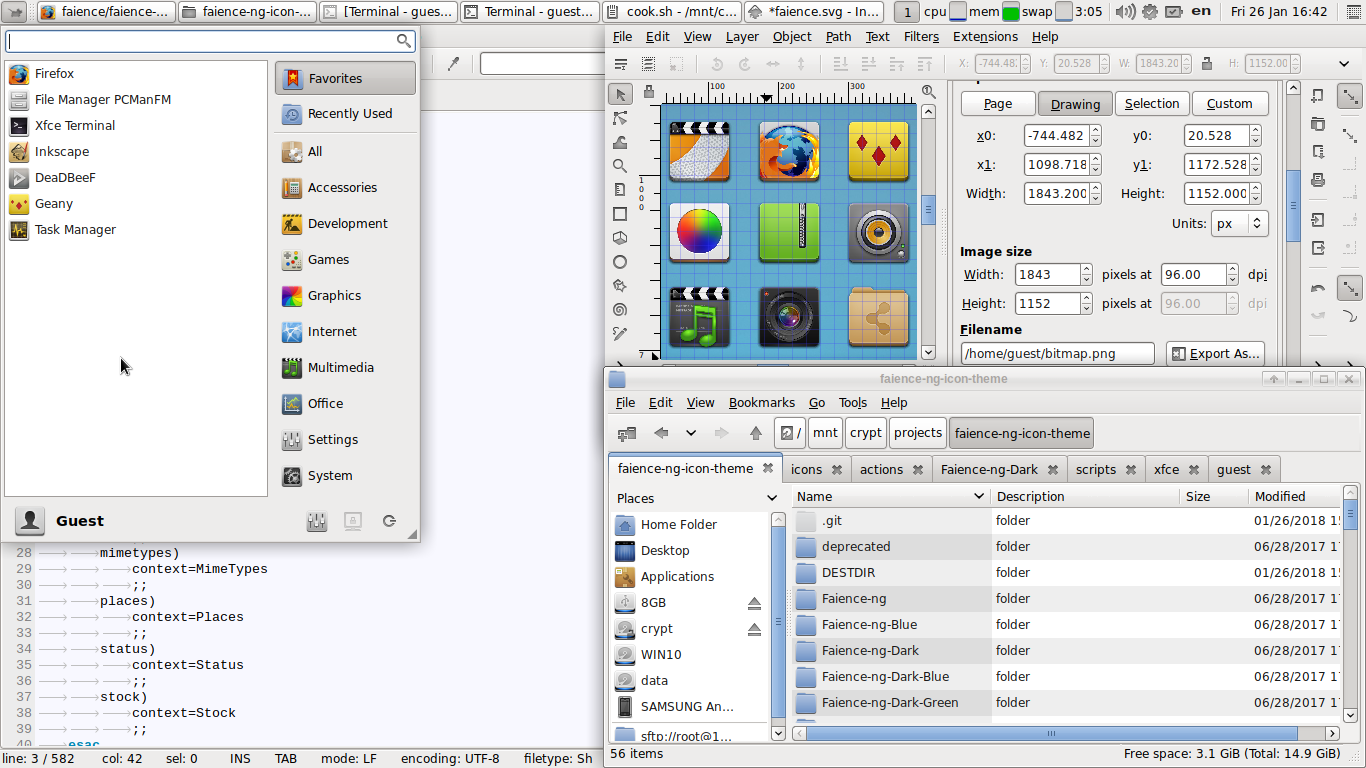The image size is (1366, 768).
Task: Click the Rotate 90° clockwise icon
Action: [x=745, y=63]
